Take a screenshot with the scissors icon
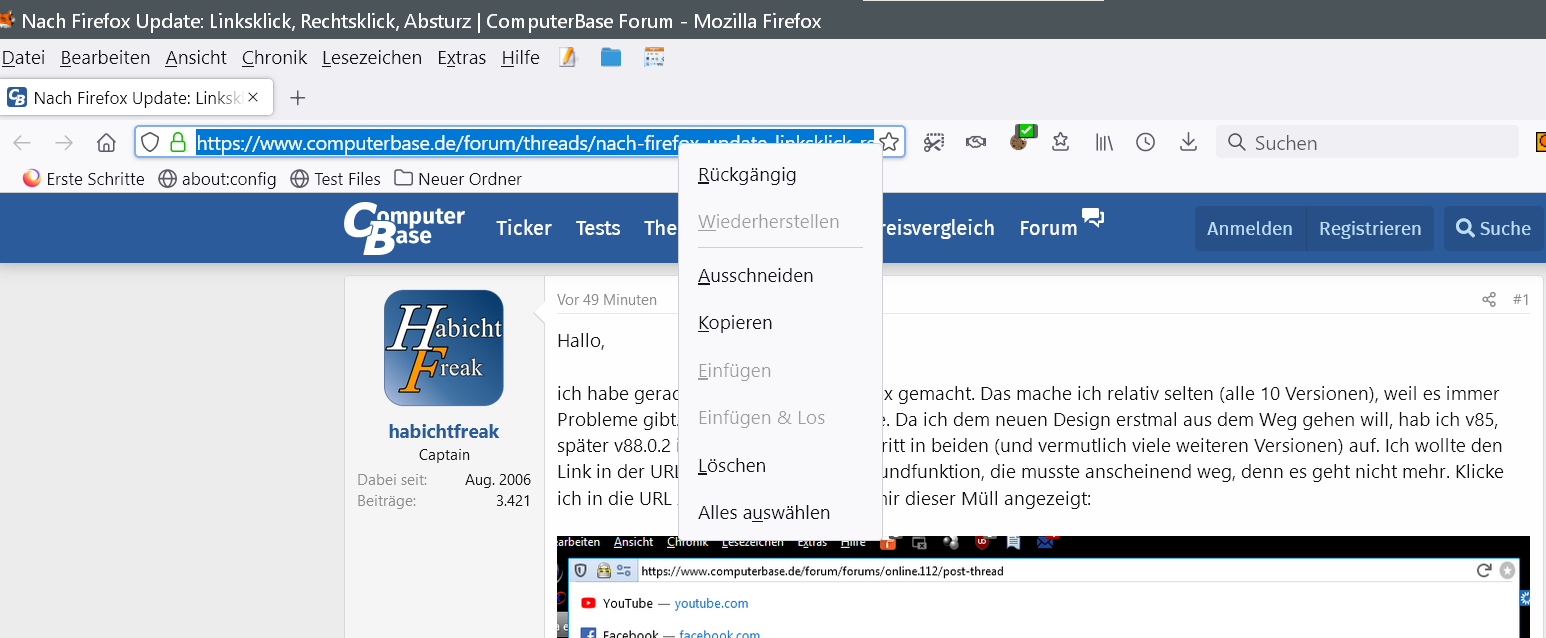The width and height of the screenshot is (1546, 638). tap(934, 142)
